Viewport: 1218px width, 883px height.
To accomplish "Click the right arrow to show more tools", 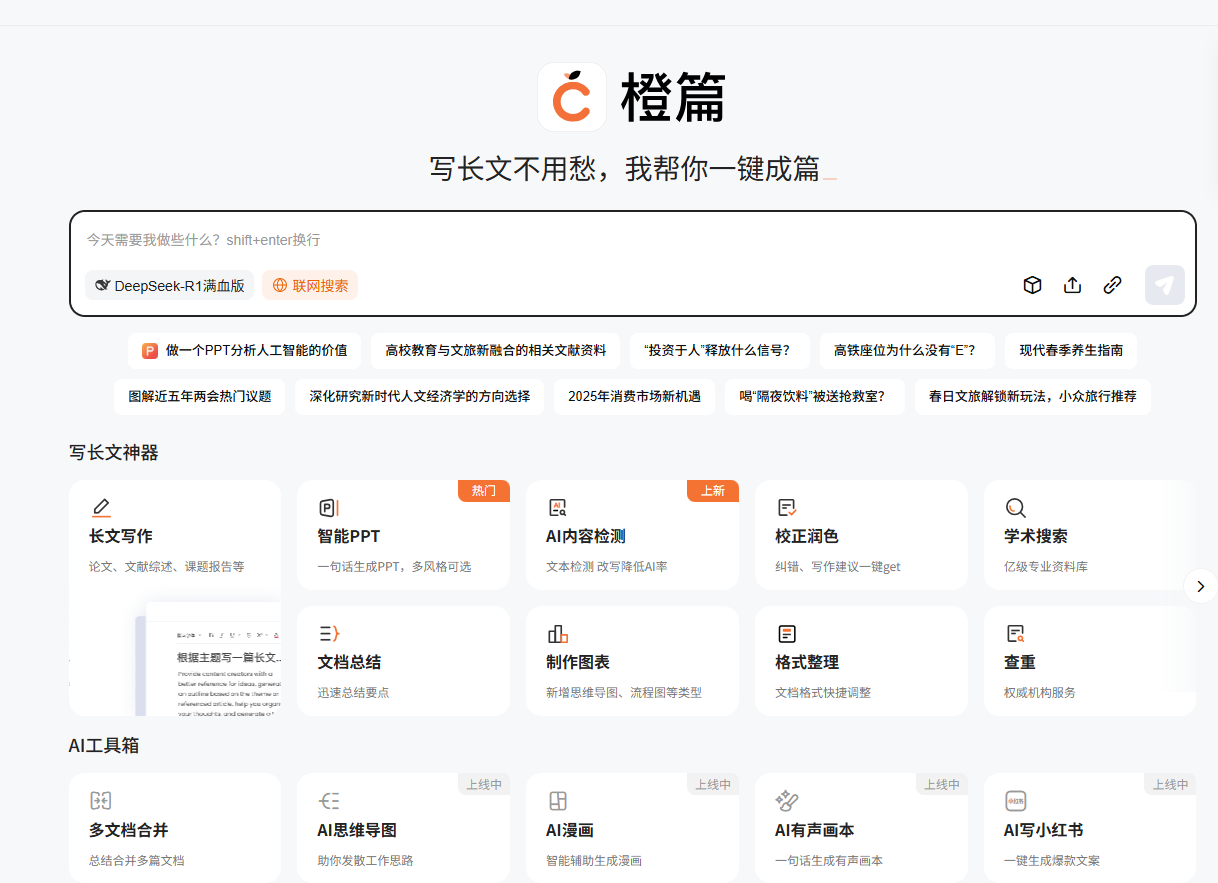I will click(x=1201, y=586).
